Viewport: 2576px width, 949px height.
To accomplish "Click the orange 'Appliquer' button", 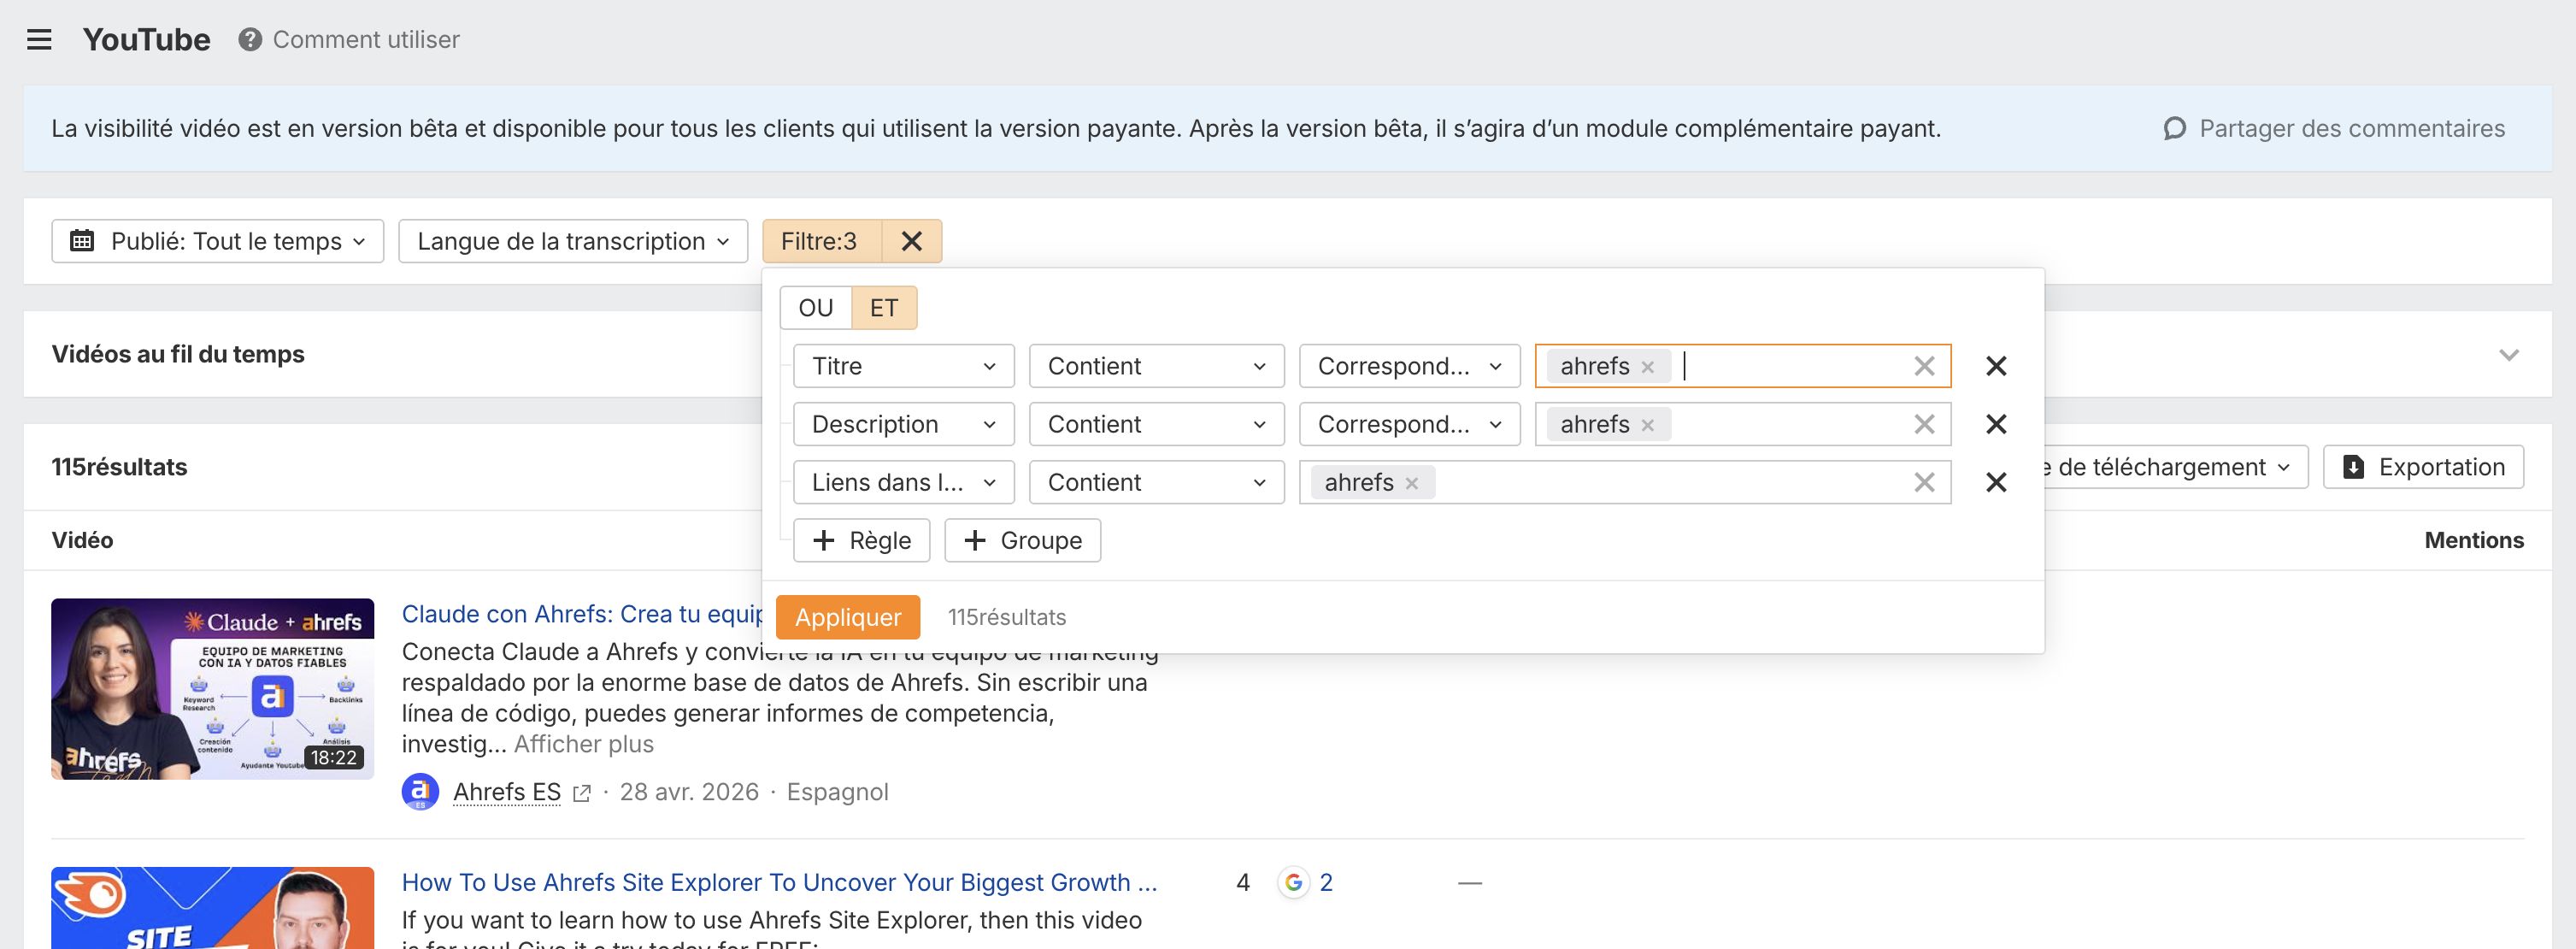I will coord(848,617).
